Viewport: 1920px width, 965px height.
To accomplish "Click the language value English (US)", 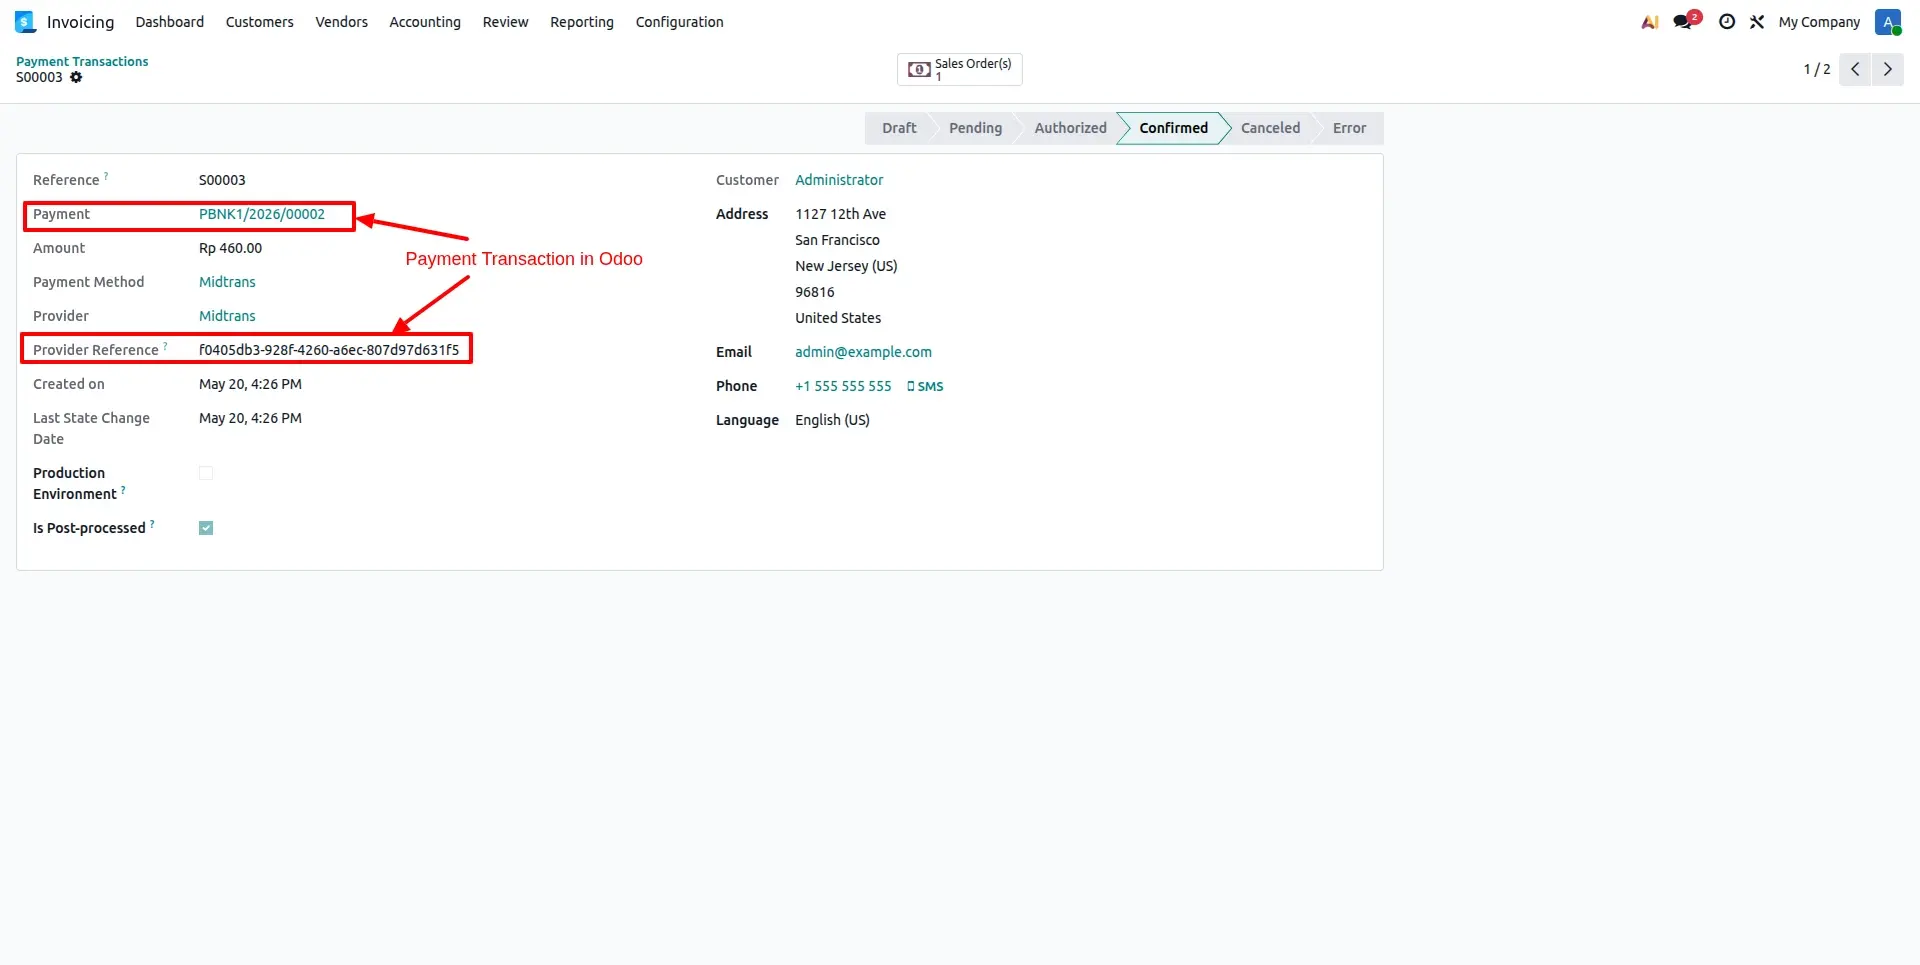I will tap(832, 420).
